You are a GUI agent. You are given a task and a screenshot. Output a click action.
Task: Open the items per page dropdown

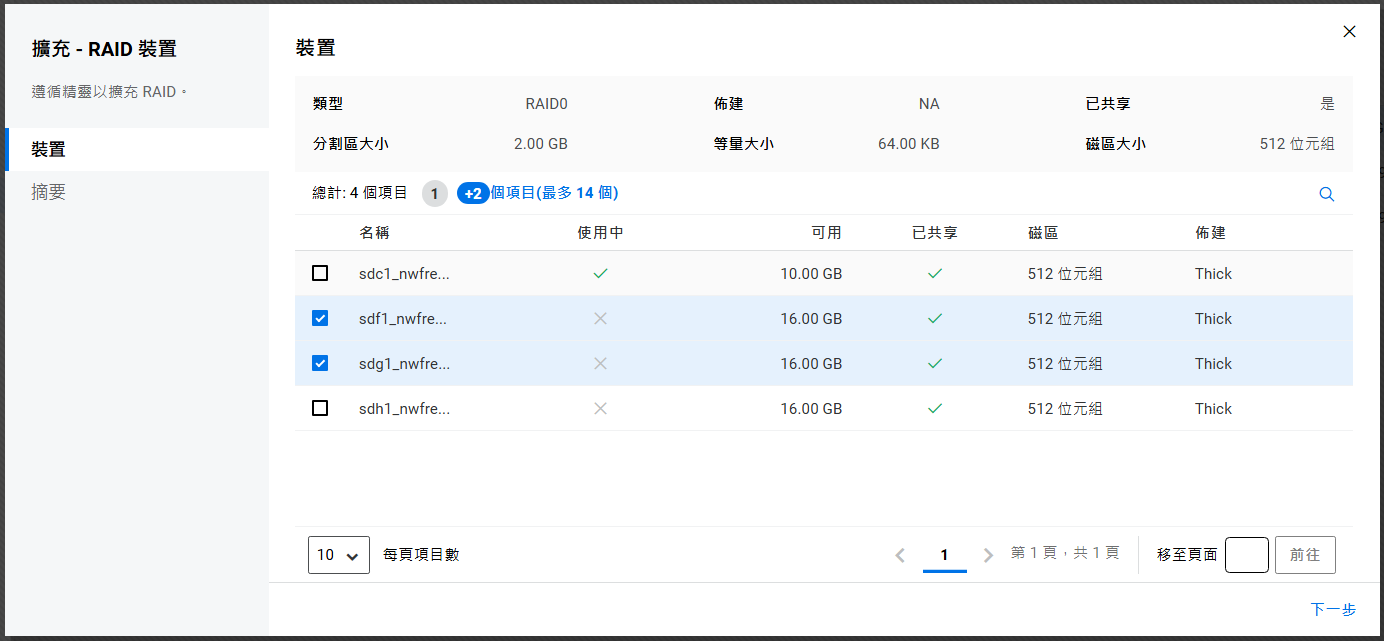(338, 555)
